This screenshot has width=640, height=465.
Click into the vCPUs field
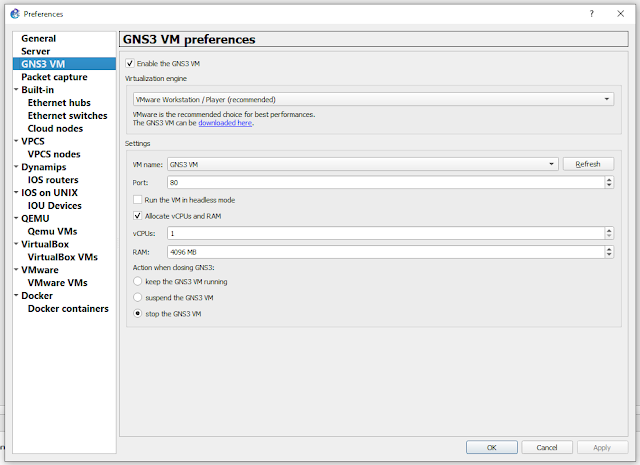(386, 233)
